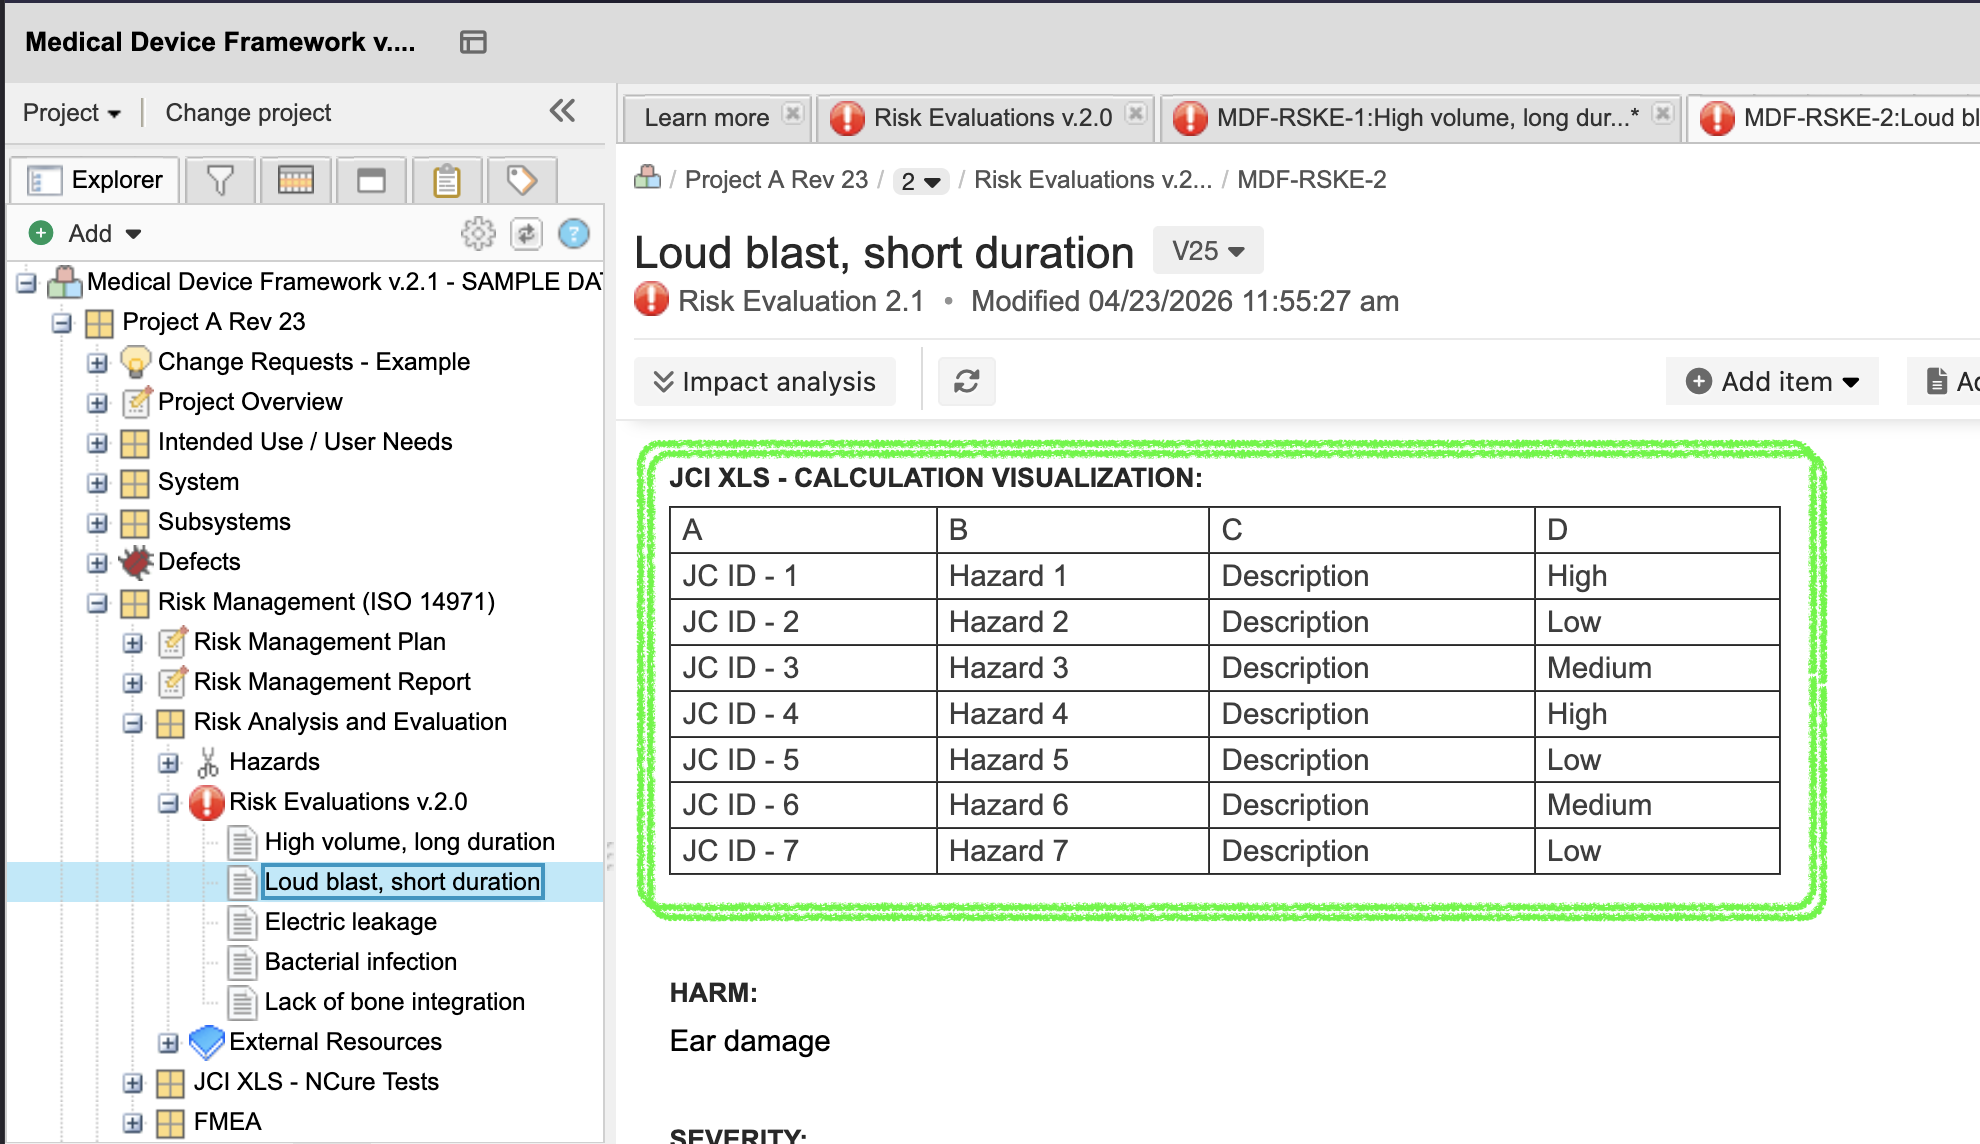The height and width of the screenshot is (1144, 1980).
Task: Open the V25 version dropdown
Action: click(1207, 250)
